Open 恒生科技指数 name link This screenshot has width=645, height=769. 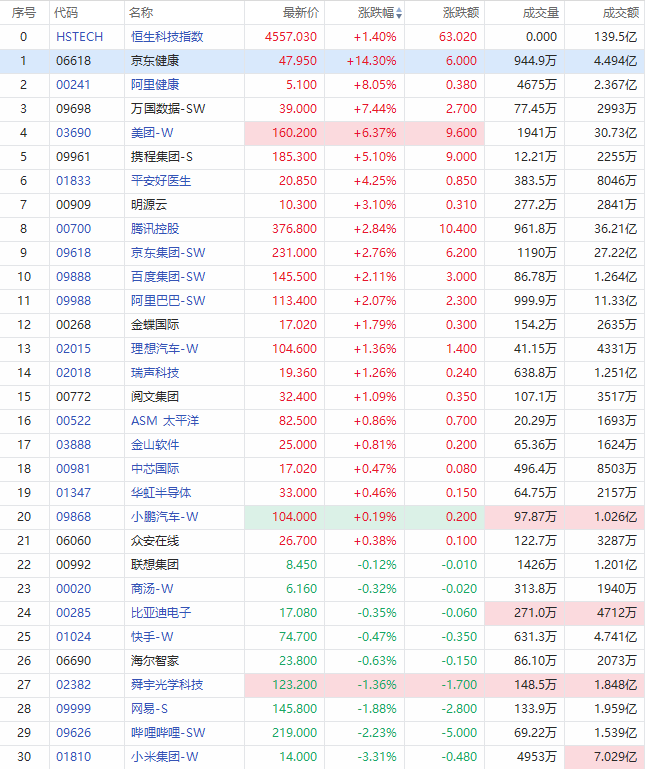tap(167, 37)
